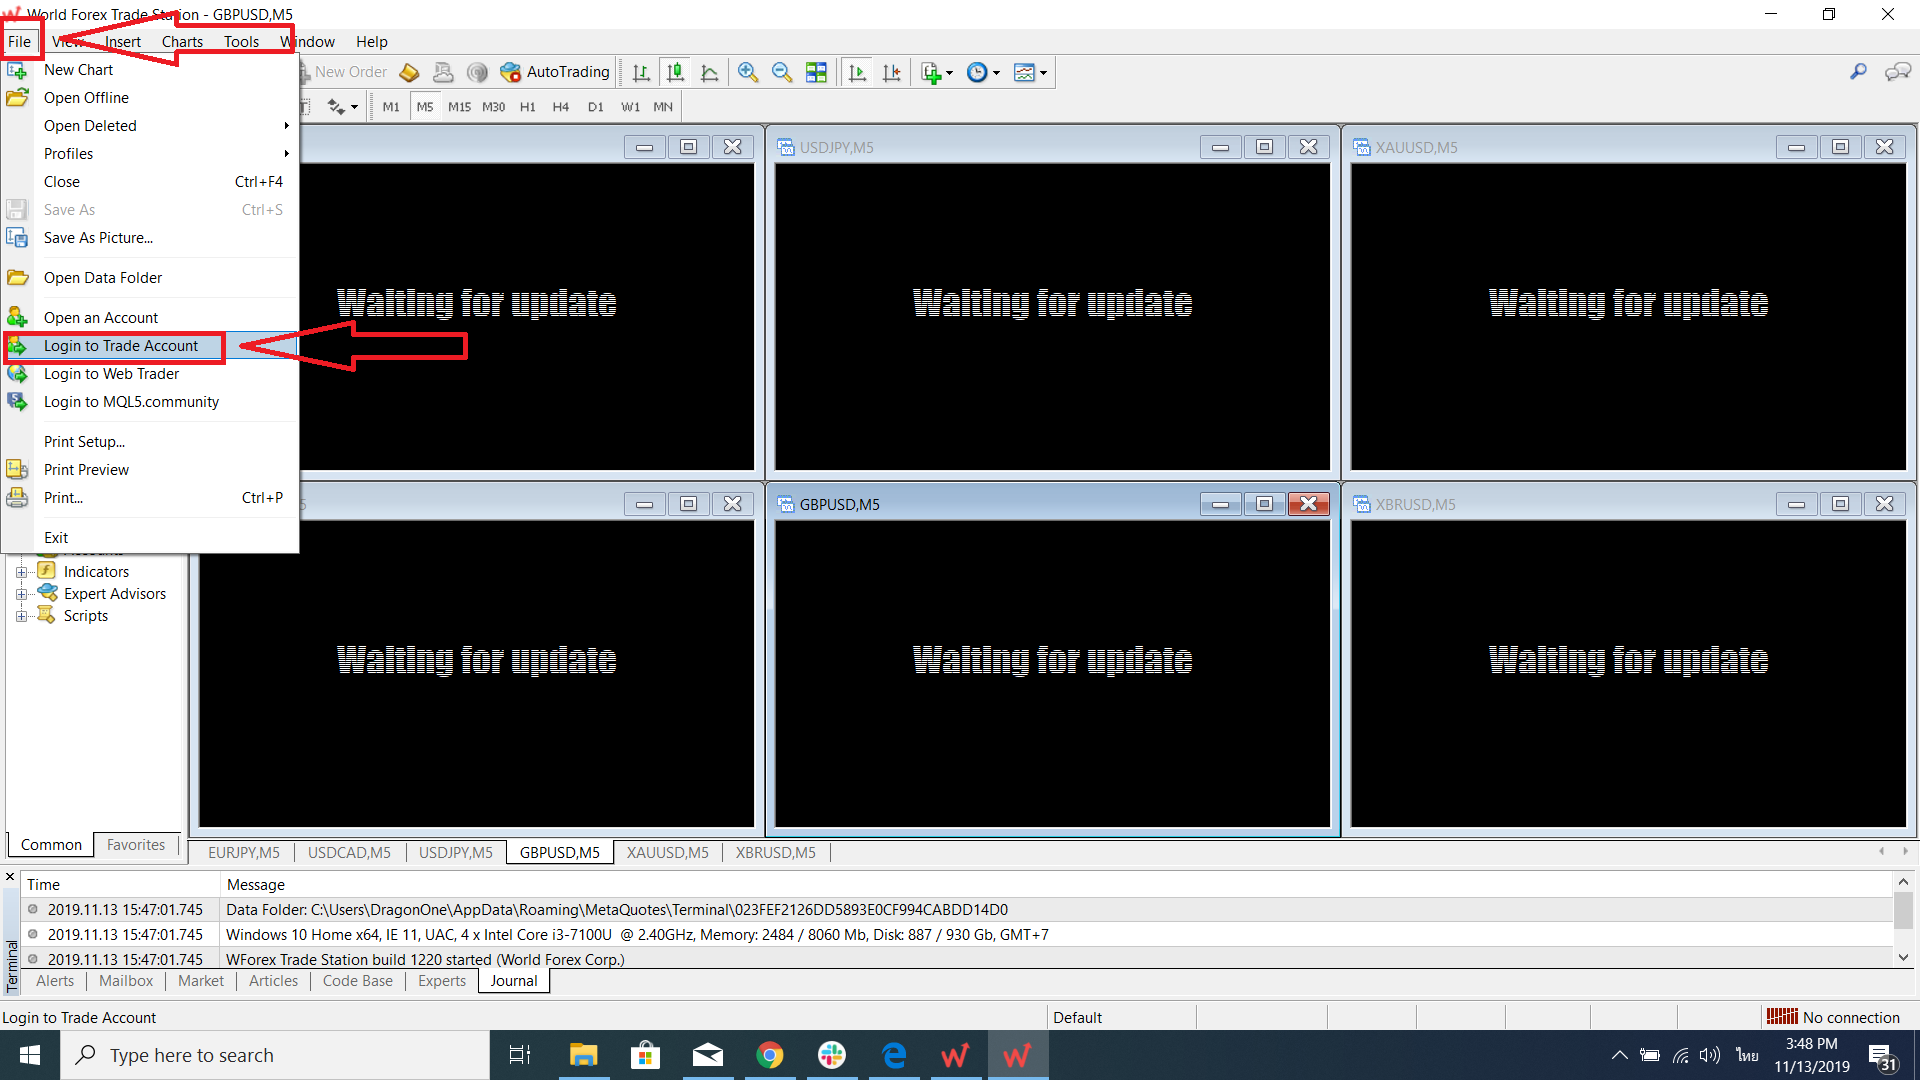1920x1080 pixels.
Task: Open the MetaEditor icon in toolbar
Action: click(x=409, y=72)
